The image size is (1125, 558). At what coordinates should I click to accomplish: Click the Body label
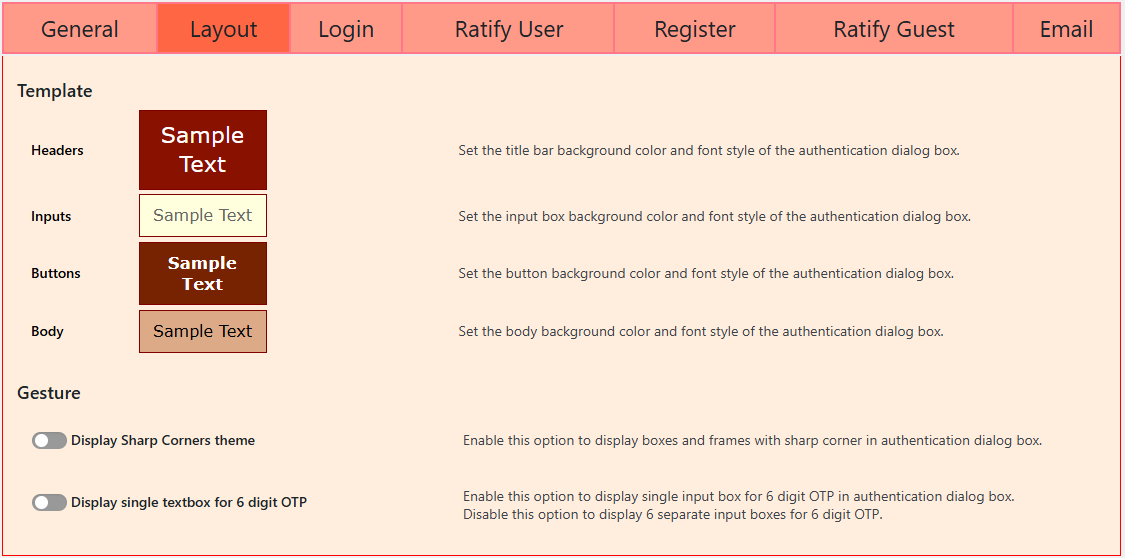click(x=47, y=331)
